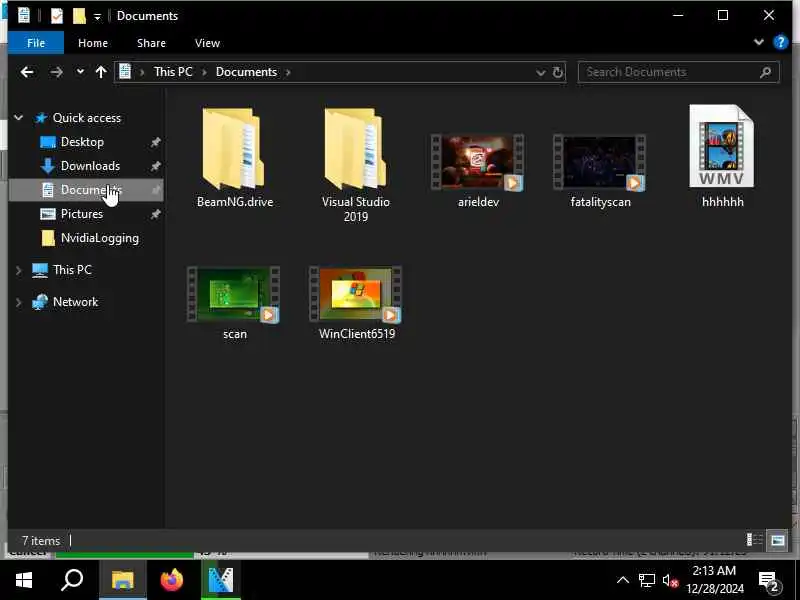Click Documents in the address bar
The width and height of the screenshot is (800, 600).
coord(246,72)
